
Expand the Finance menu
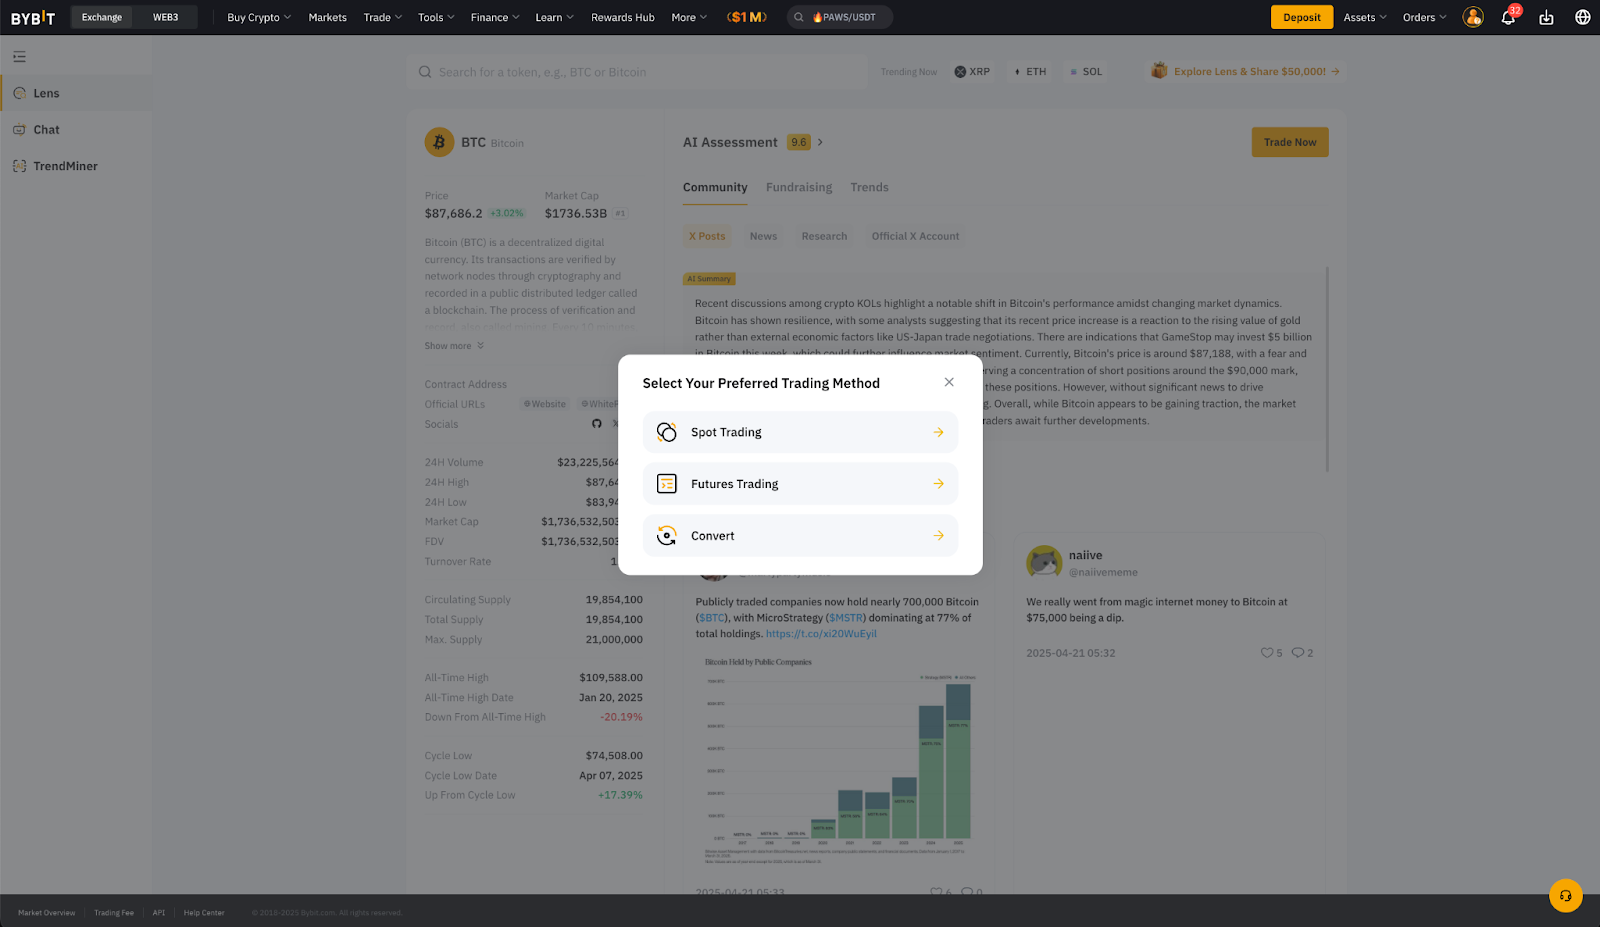click(495, 17)
